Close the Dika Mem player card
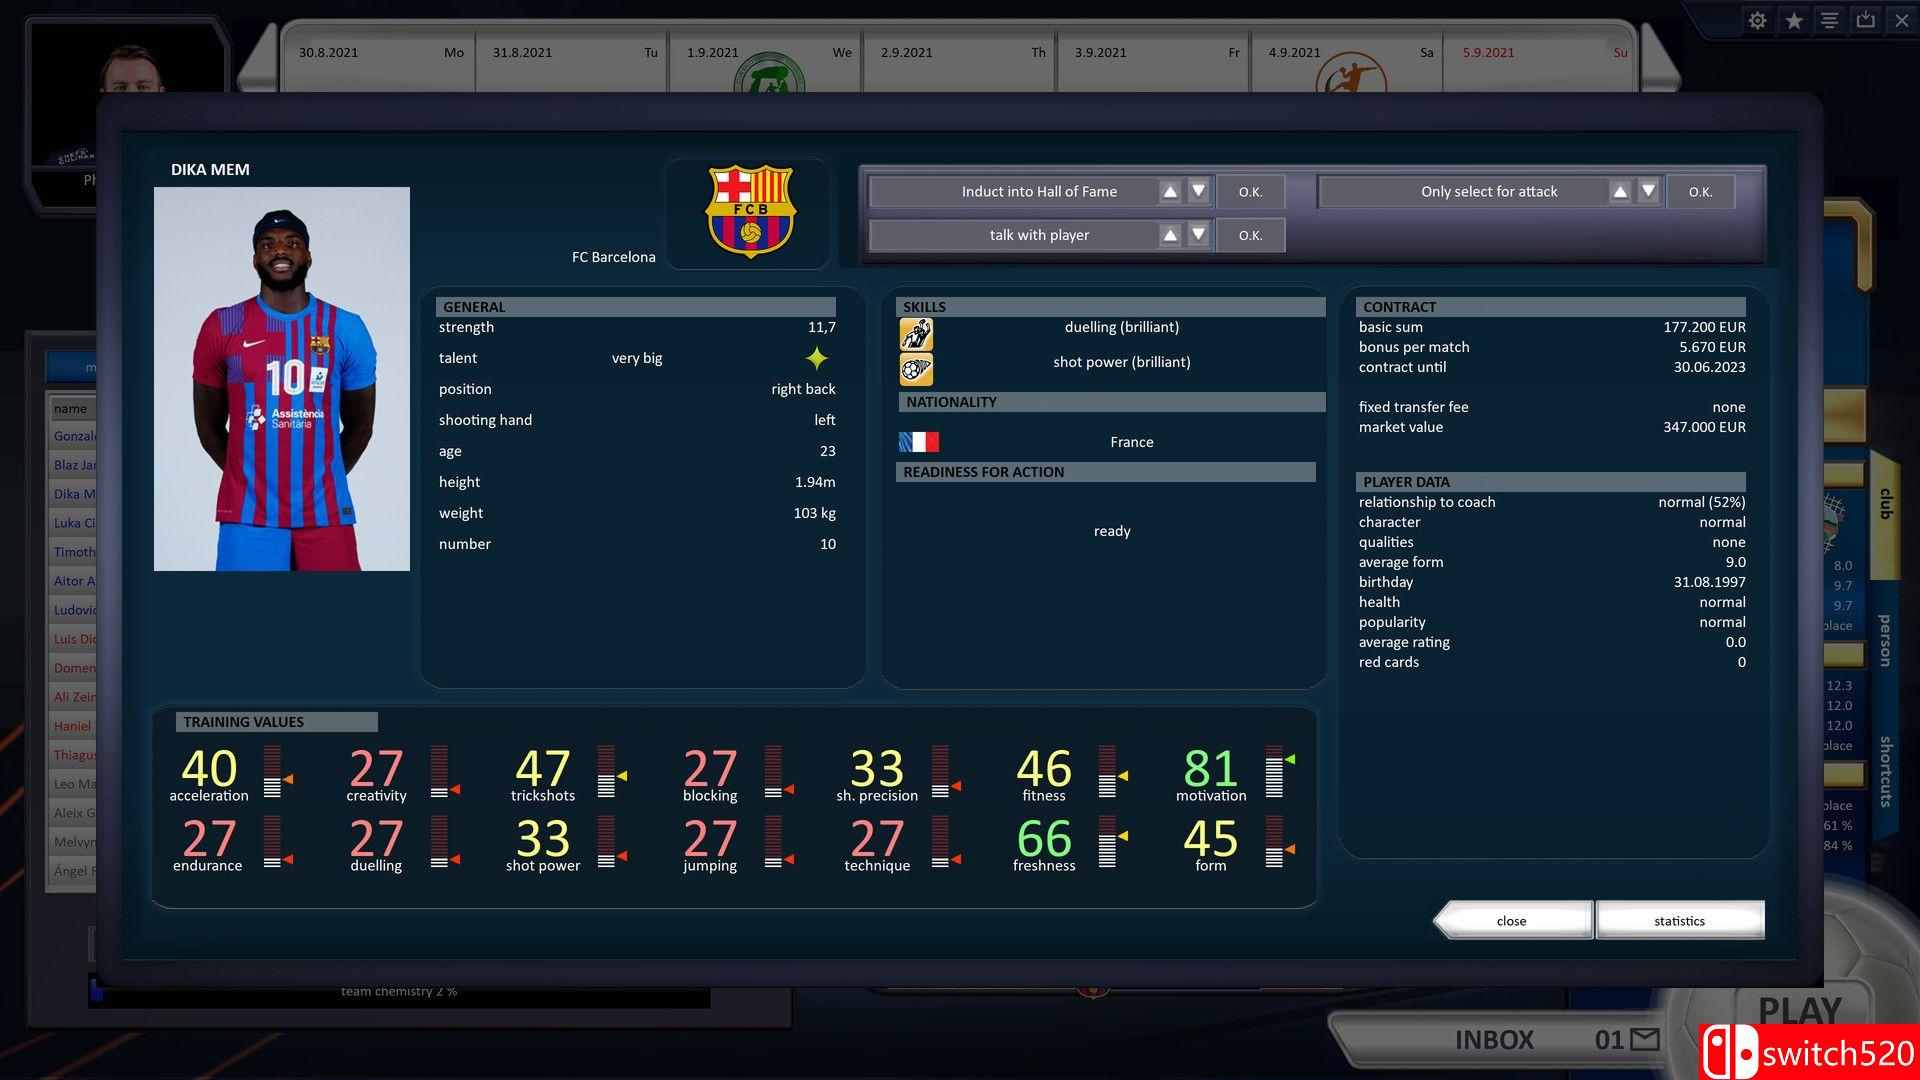1920x1080 pixels. coord(1511,920)
